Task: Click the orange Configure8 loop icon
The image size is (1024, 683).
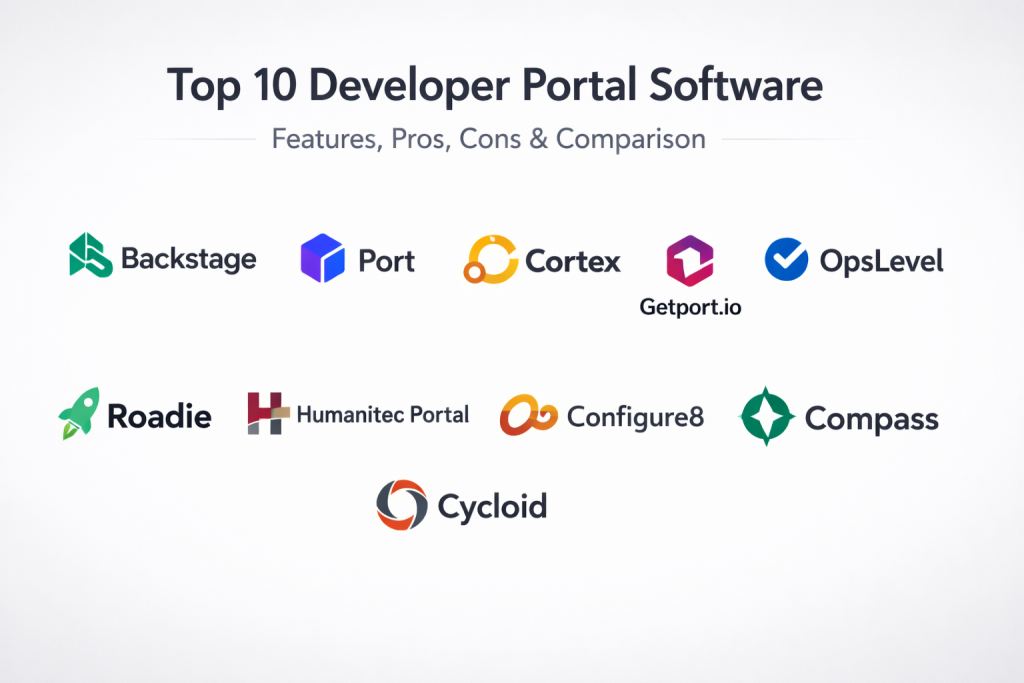Action: click(x=528, y=415)
